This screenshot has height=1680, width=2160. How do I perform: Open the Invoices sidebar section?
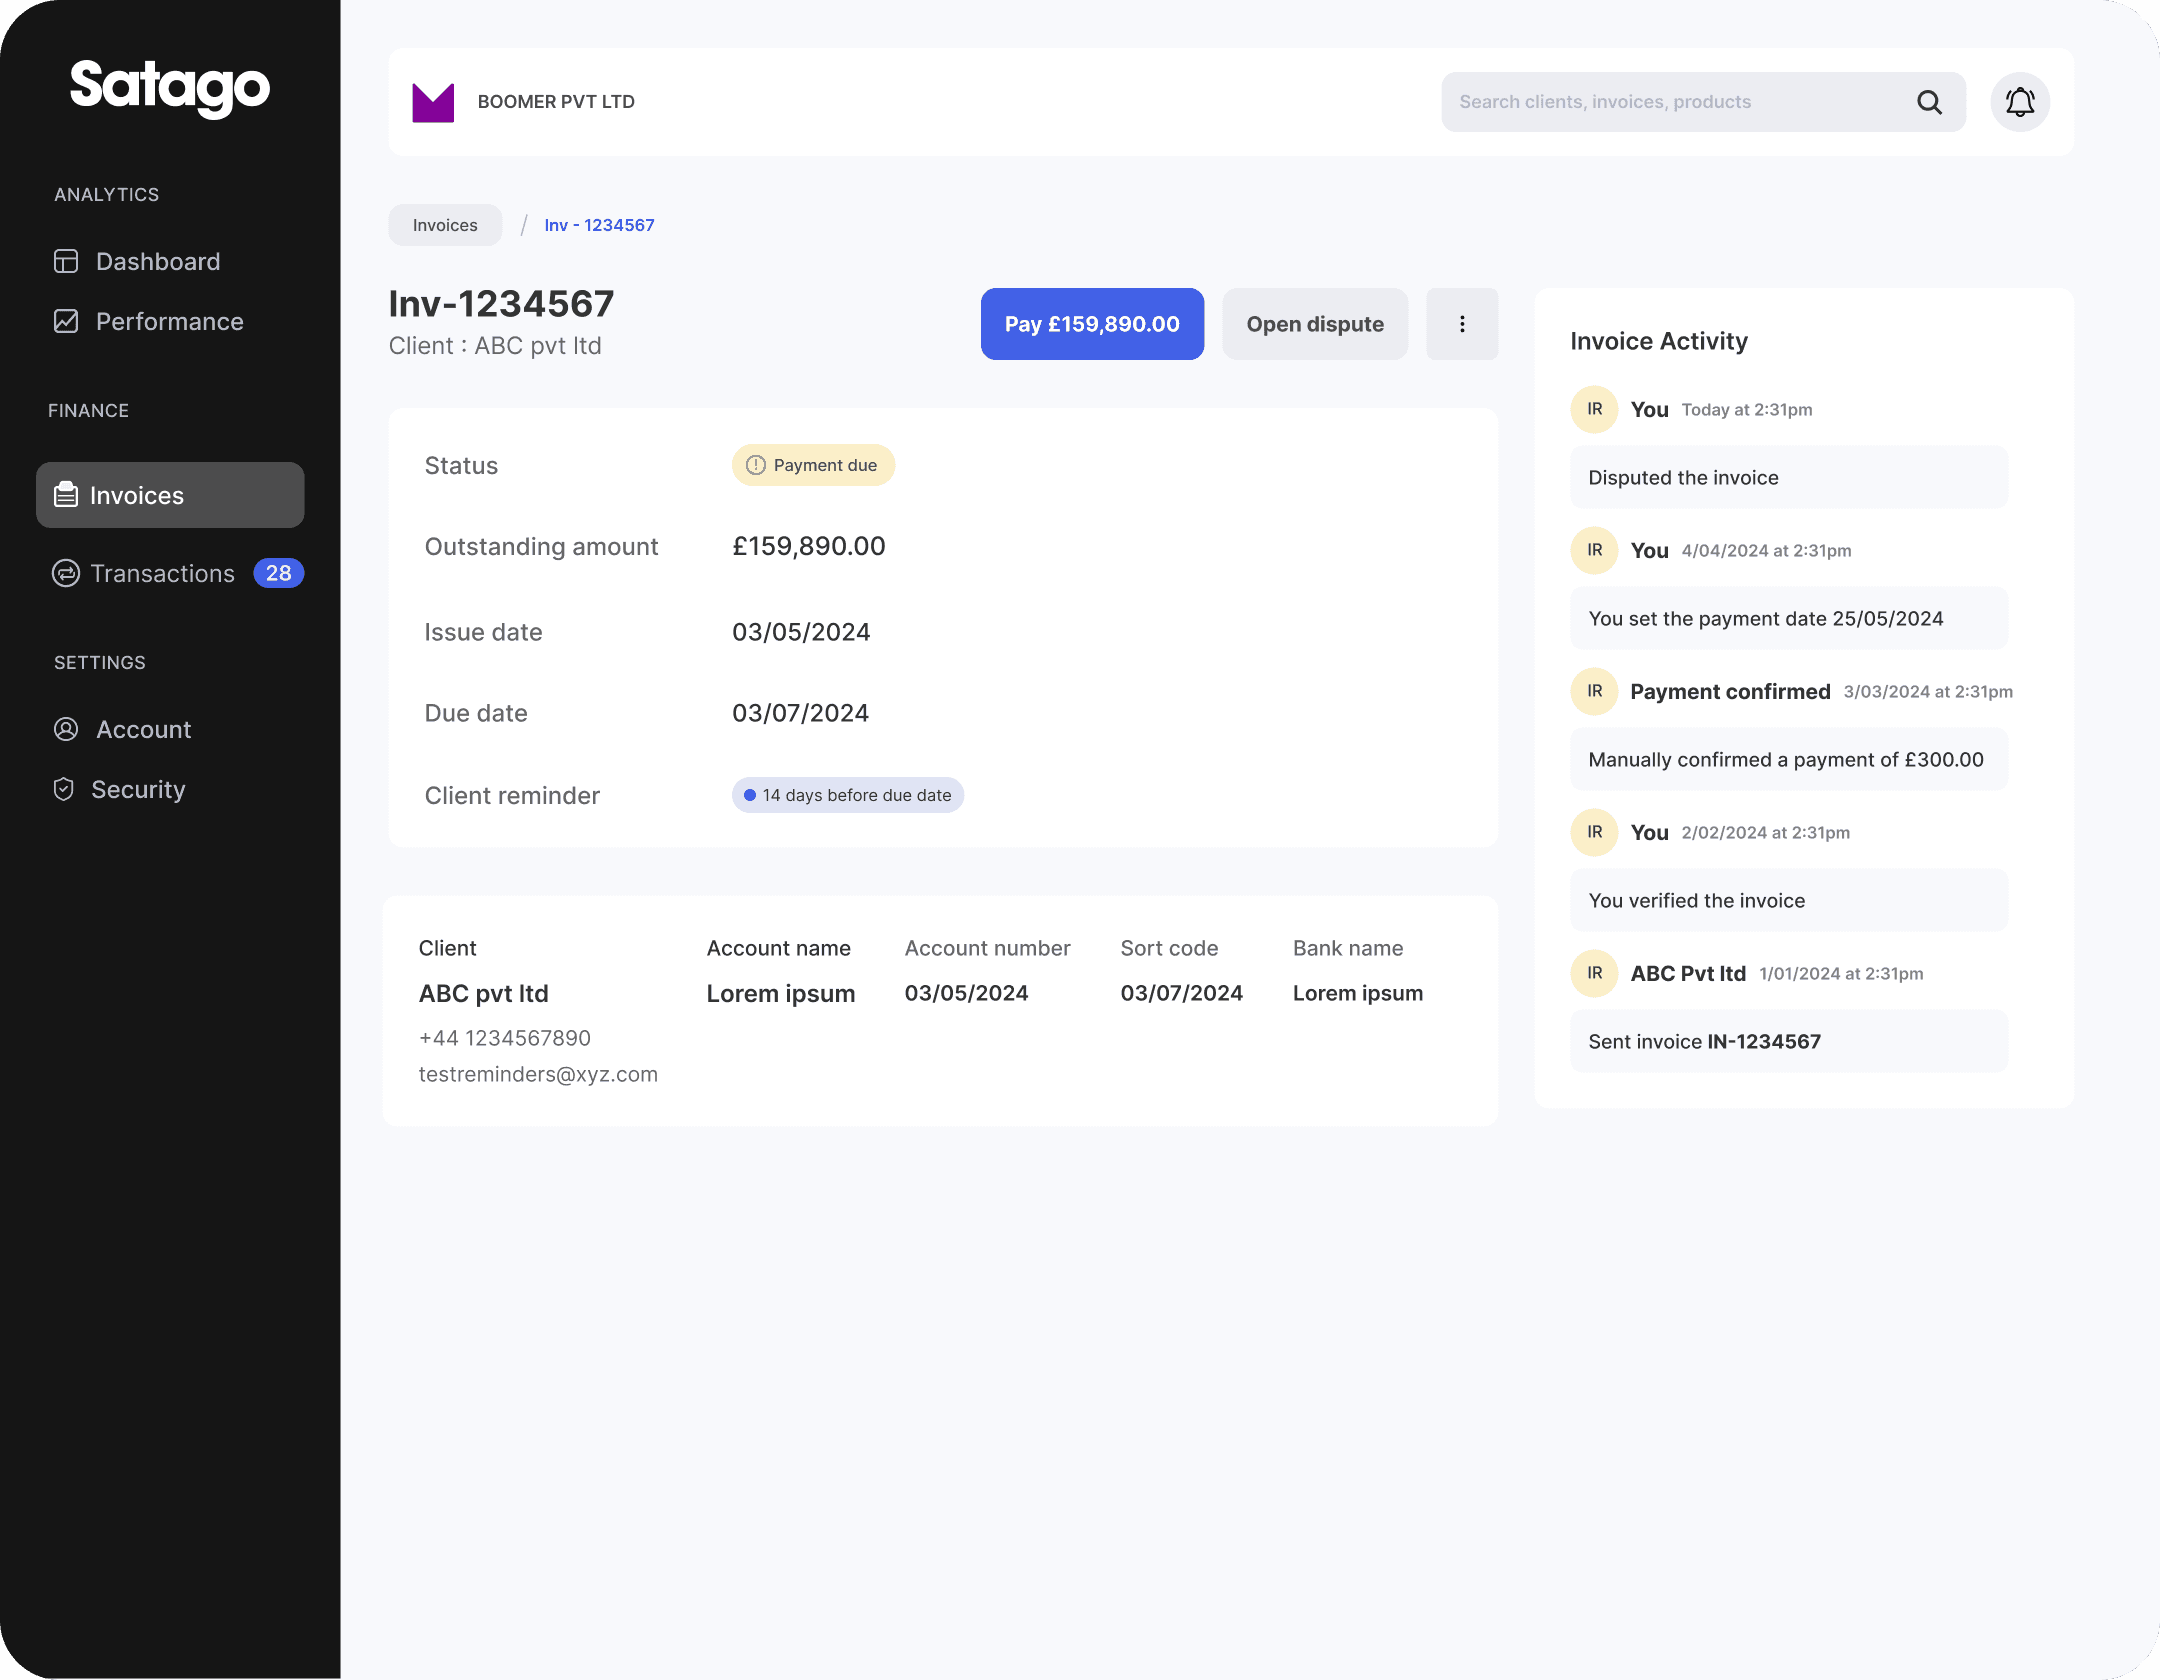click(x=170, y=496)
